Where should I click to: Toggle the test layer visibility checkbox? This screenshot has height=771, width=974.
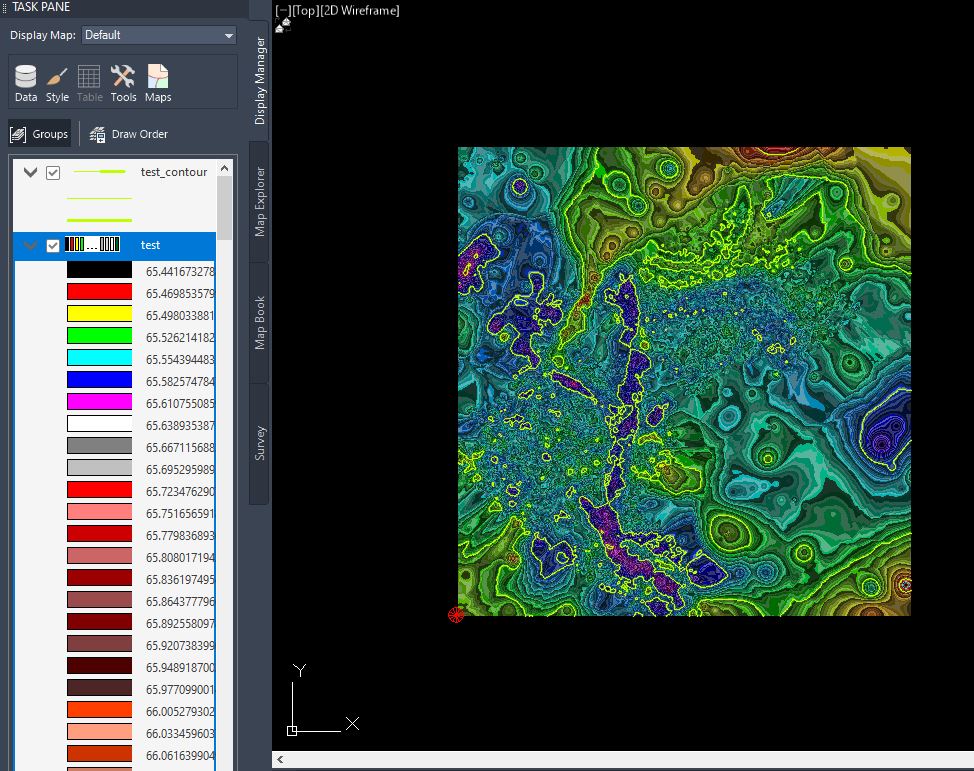pos(51,245)
